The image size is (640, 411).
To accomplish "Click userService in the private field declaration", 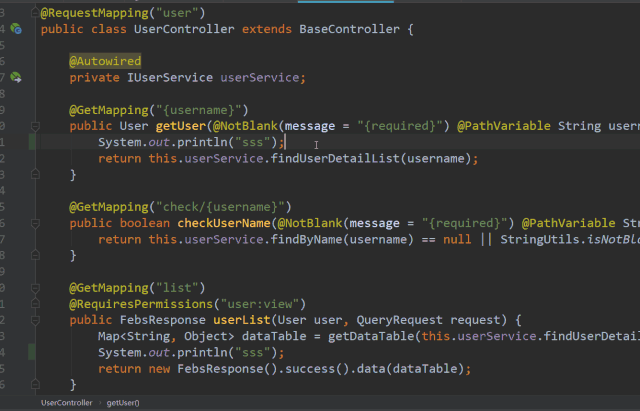I will pos(260,78).
